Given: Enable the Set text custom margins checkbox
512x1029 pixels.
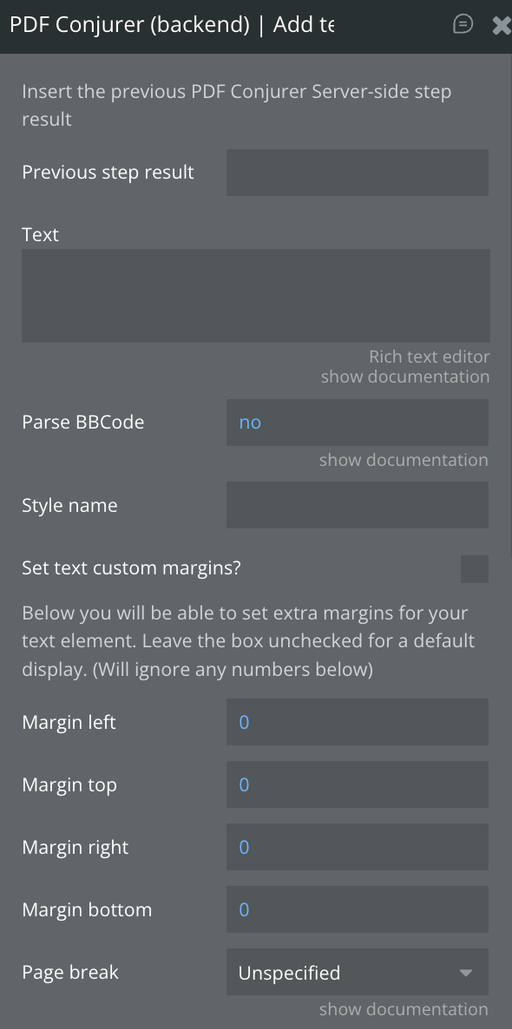Looking at the screenshot, I should tap(475, 569).
